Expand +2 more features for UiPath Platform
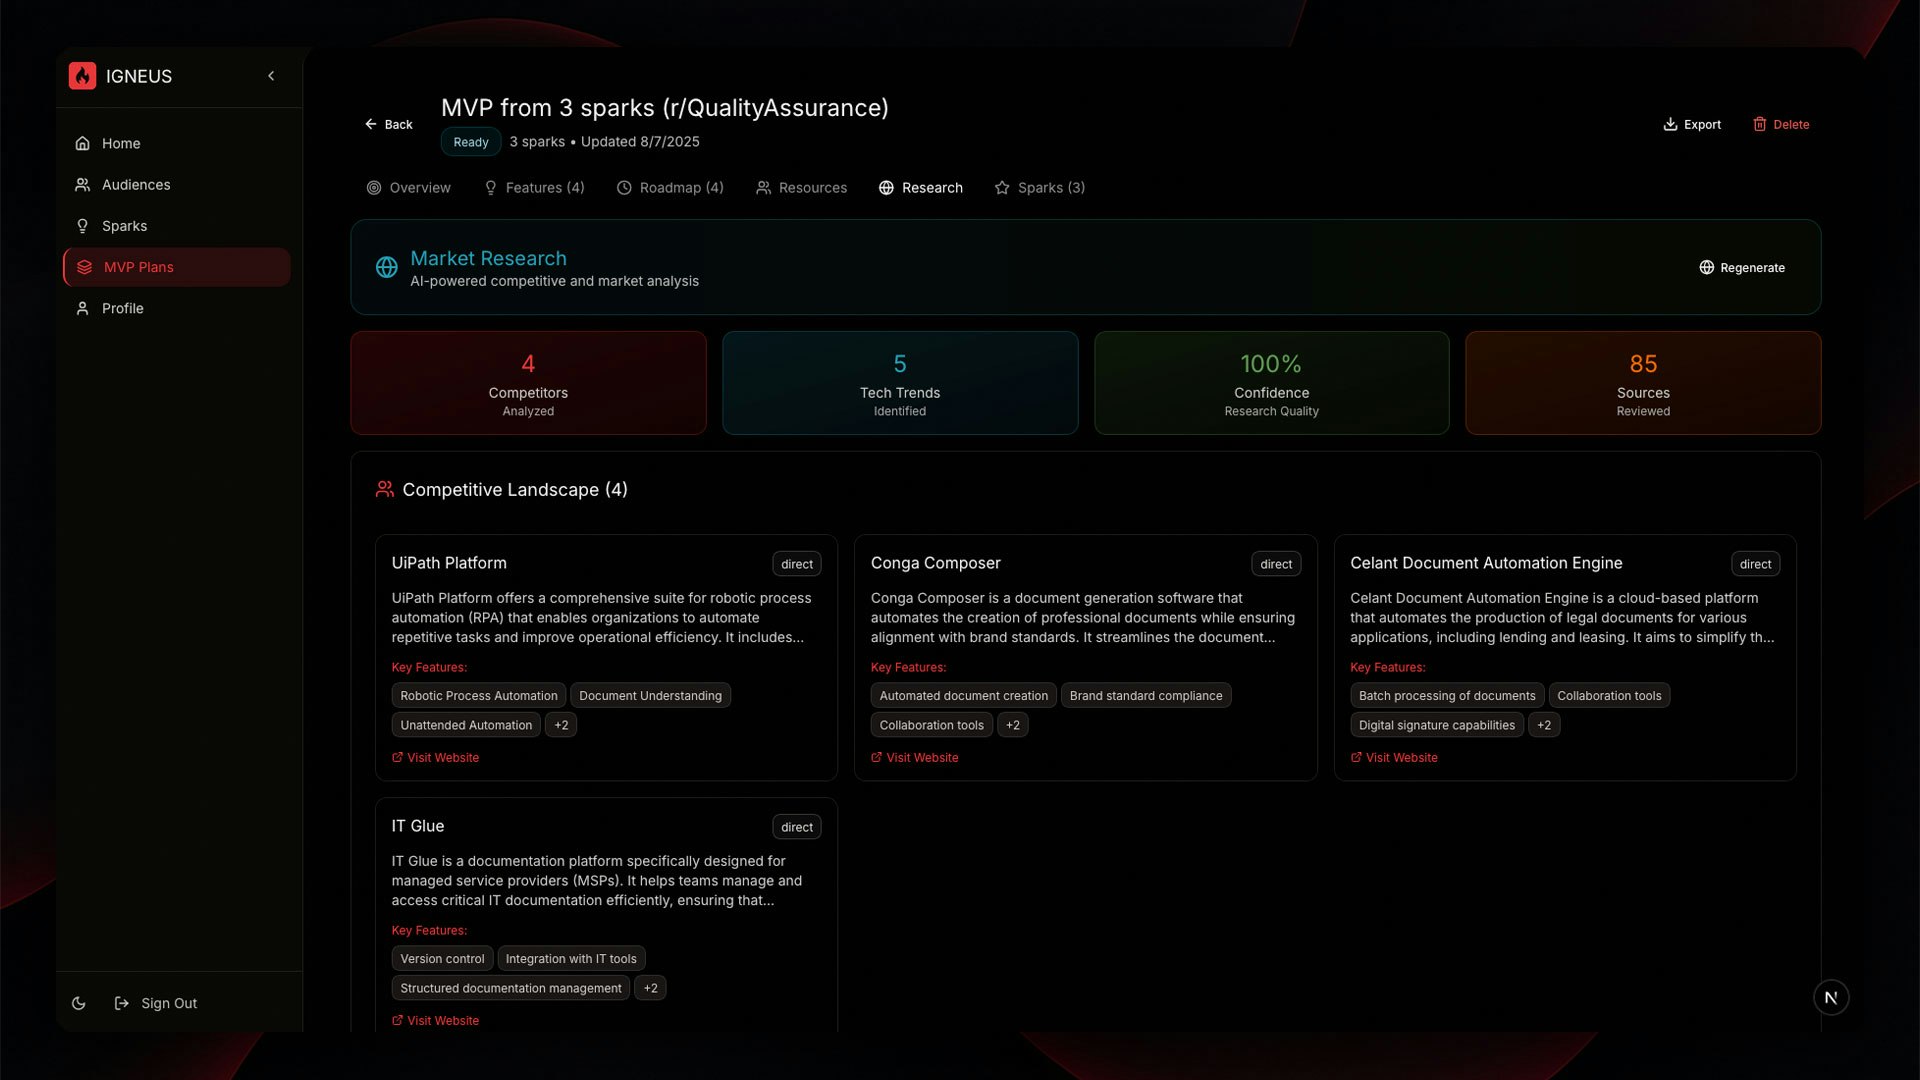Image resolution: width=1920 pixels, height=1080 pixels. [561, 725]
